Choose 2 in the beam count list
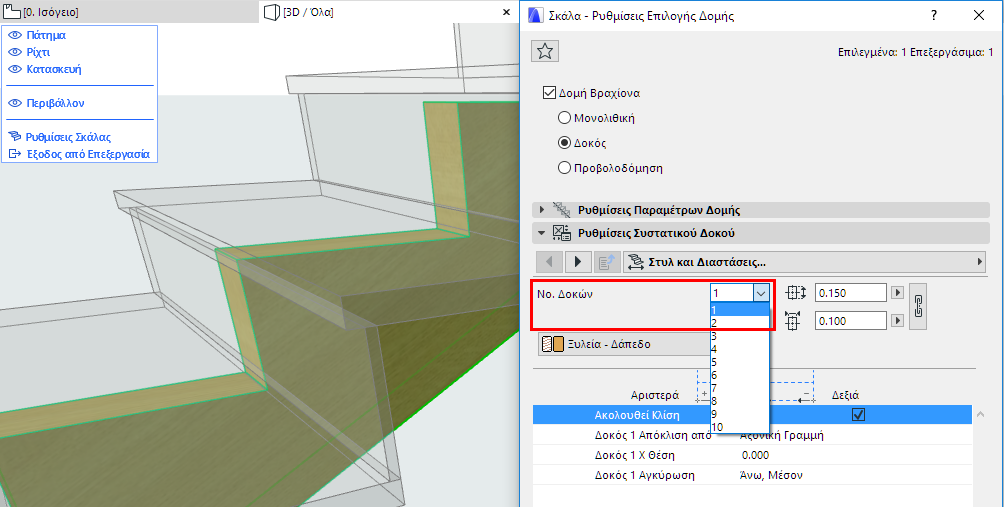Viewport: 1004px width, 507px height. click(740, 323)
